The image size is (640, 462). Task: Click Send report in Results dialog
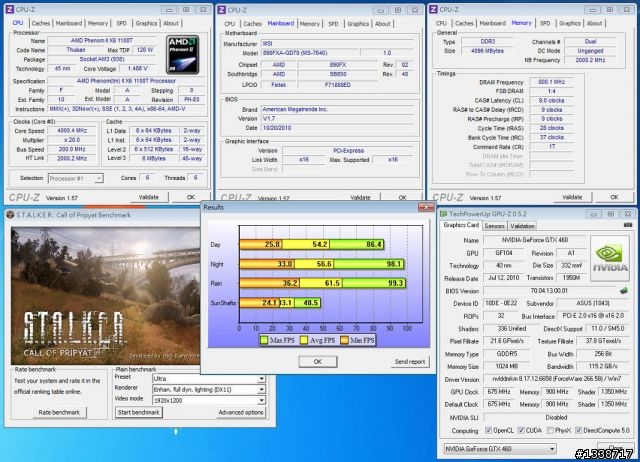(410, 362)
